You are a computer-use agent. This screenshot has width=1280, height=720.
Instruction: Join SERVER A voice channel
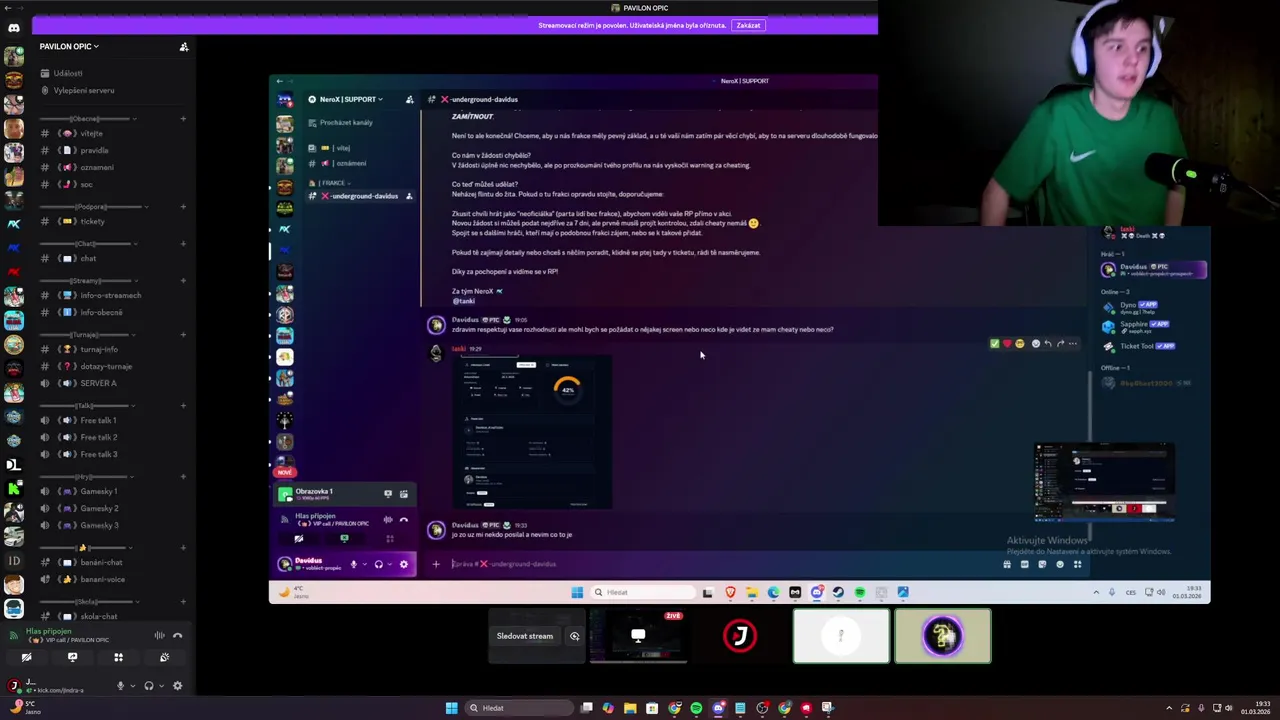tap(98, 383)
